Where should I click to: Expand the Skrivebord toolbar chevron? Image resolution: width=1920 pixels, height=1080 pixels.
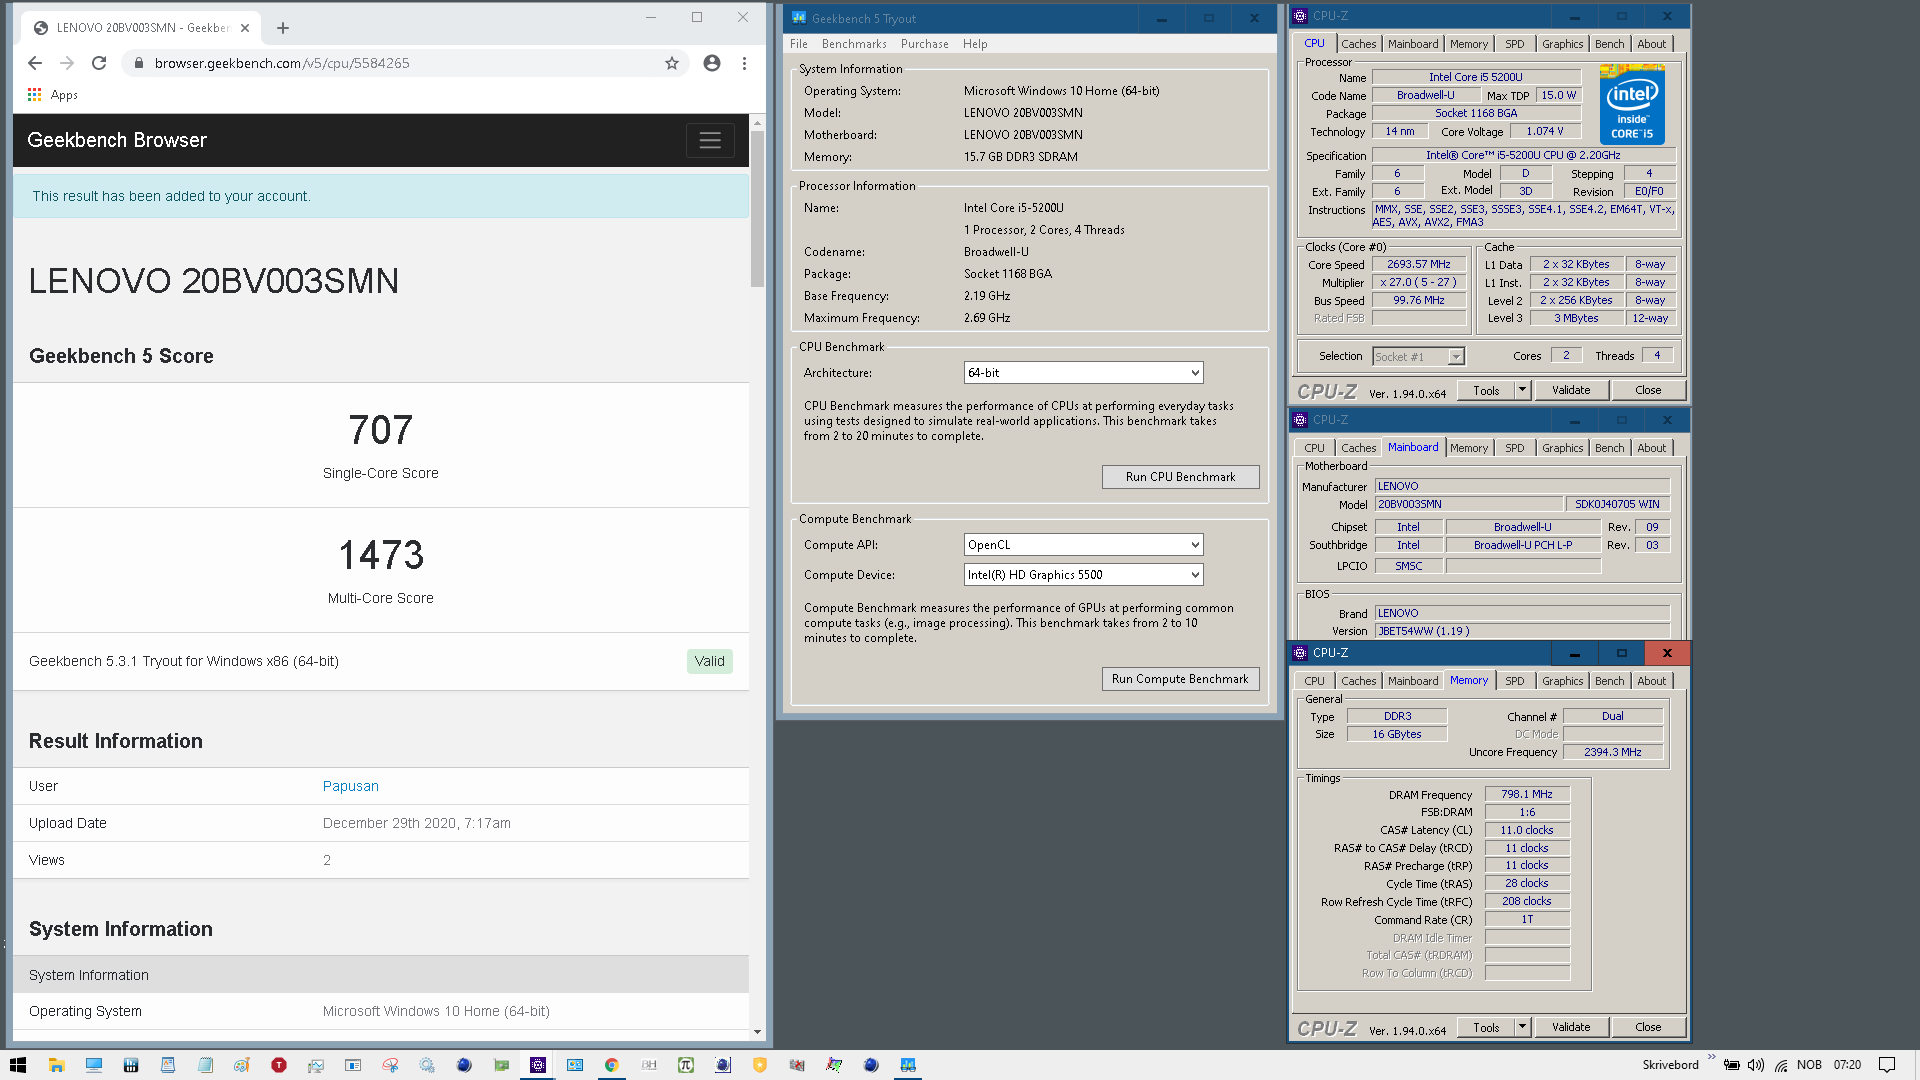pyautogui.click(x=1711, y=1058)
